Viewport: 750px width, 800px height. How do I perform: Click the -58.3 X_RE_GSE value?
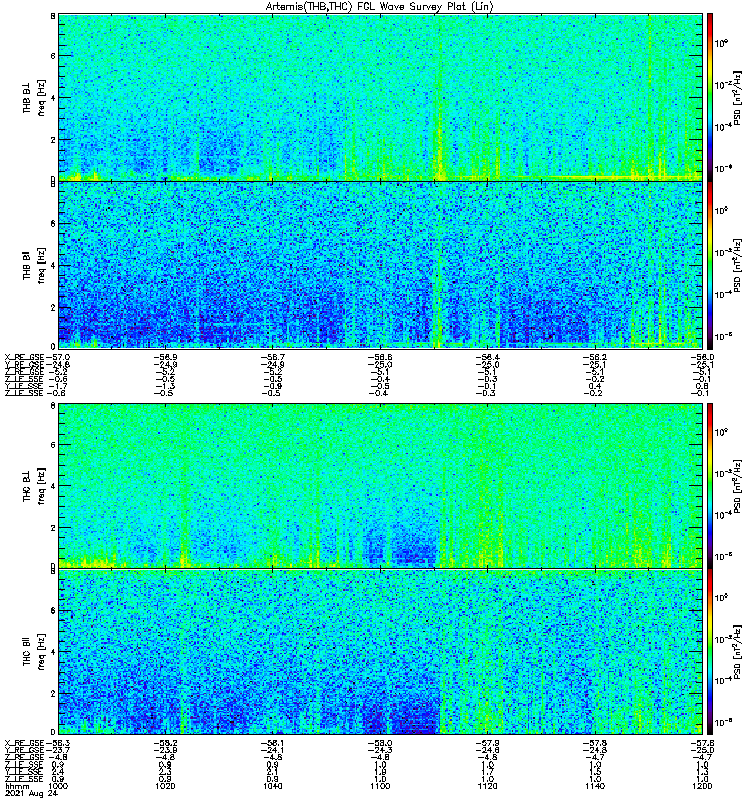pyautogui.click(x=58, y=743)
